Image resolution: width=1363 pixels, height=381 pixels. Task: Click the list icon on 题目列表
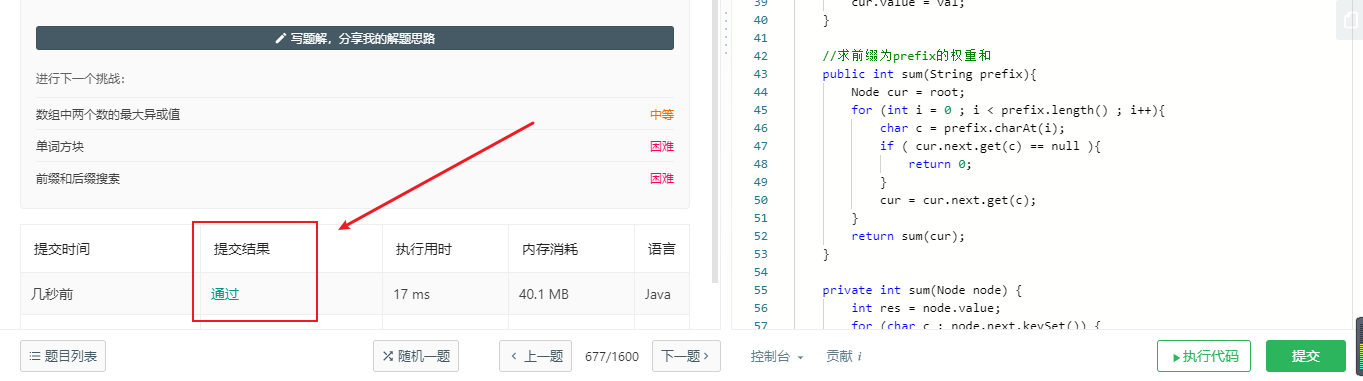pos(35,356)
